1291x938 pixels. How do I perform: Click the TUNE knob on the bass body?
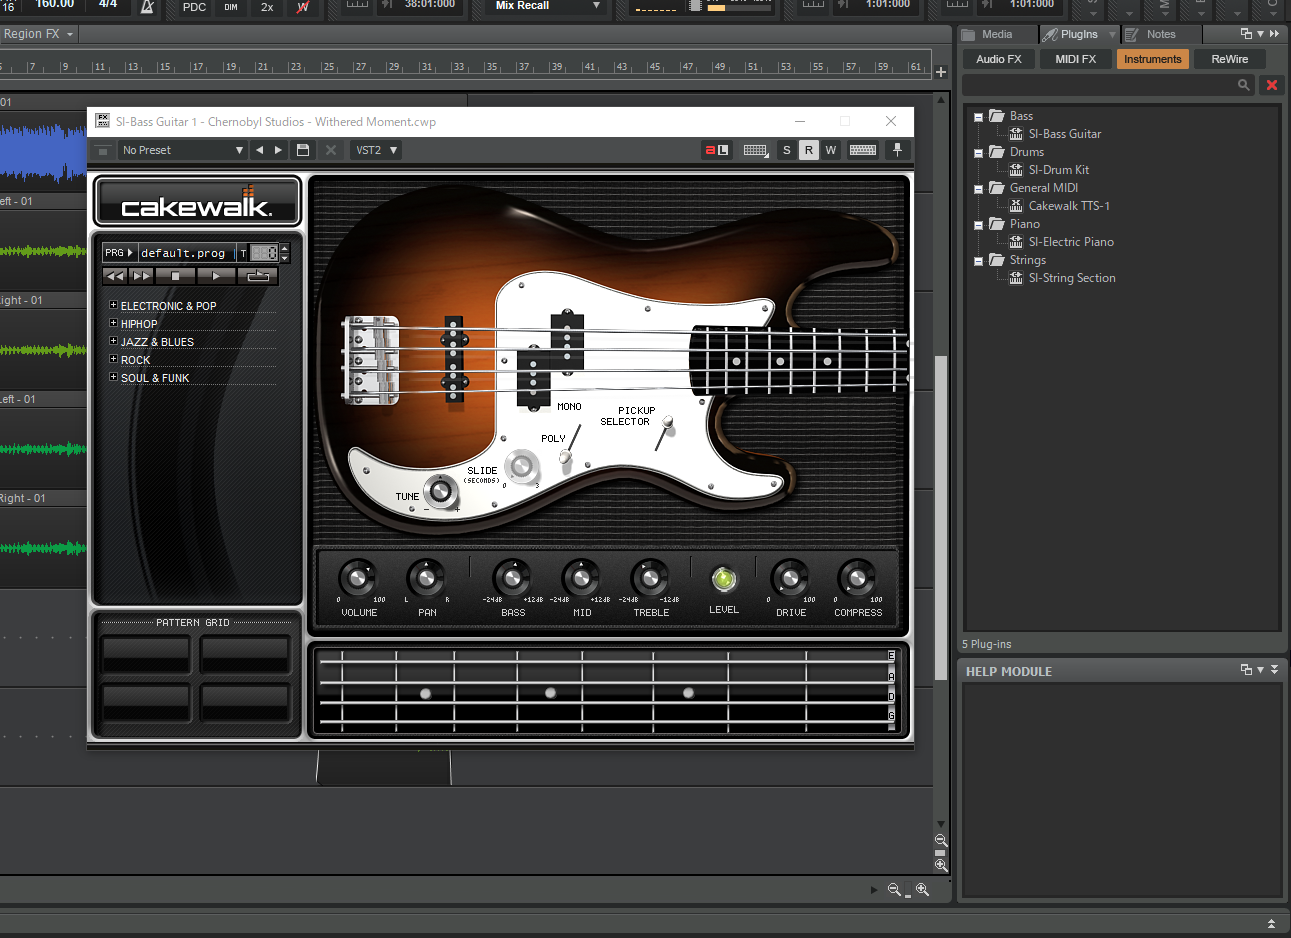click(440, 491)
